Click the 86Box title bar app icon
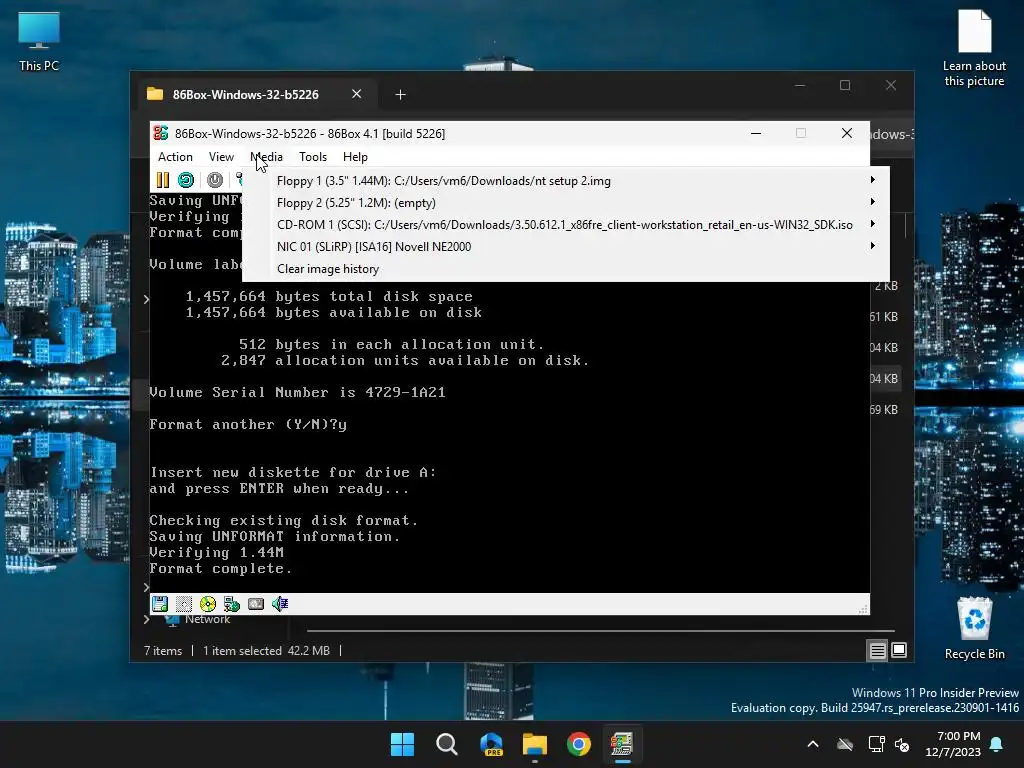Screen dimensions: 1024x768 (161, 133)
